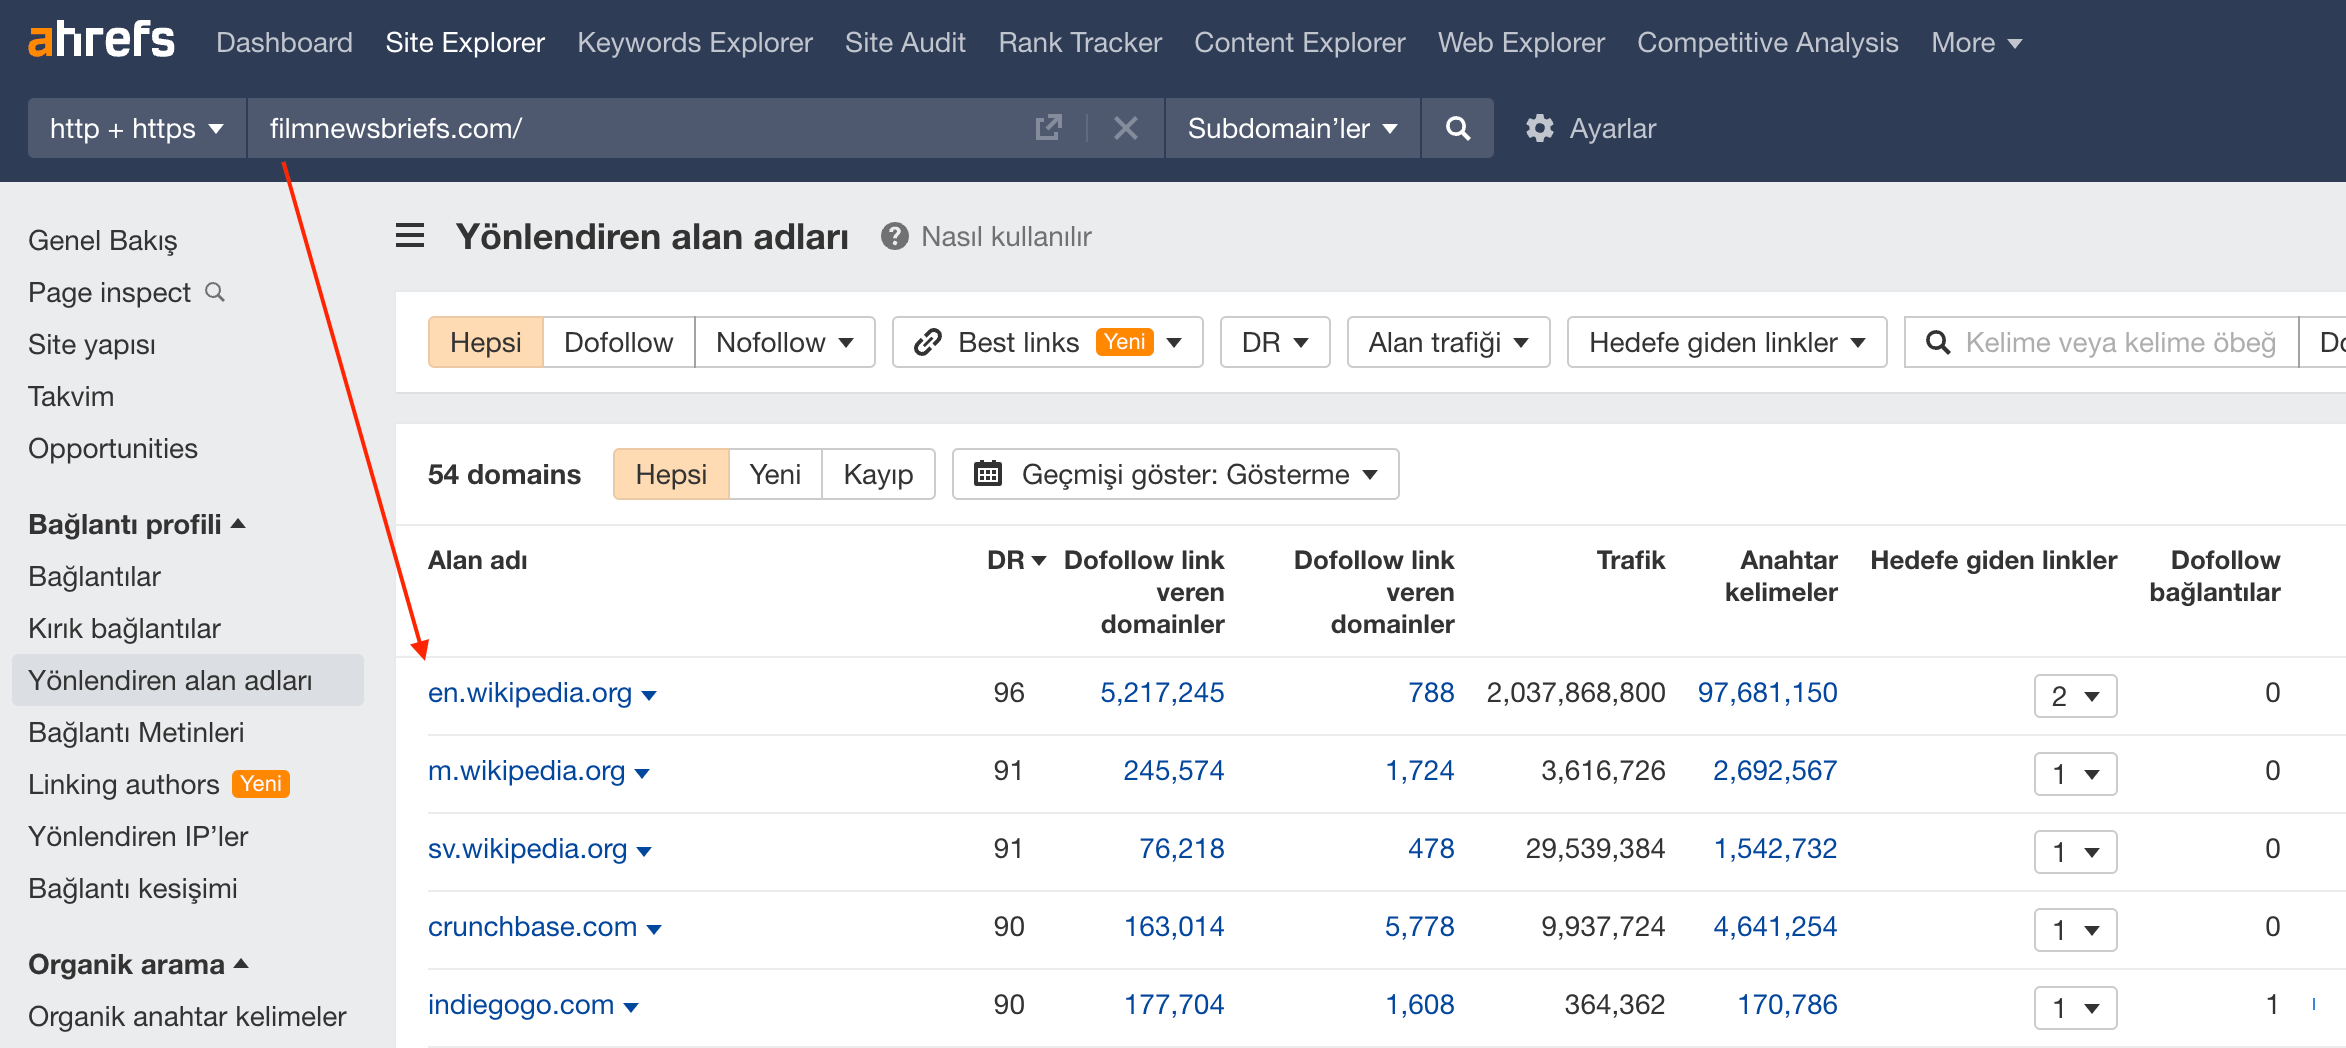Open Bağlantı Metinleri in sidebar

pyautogui.click(x=136, y=732)
